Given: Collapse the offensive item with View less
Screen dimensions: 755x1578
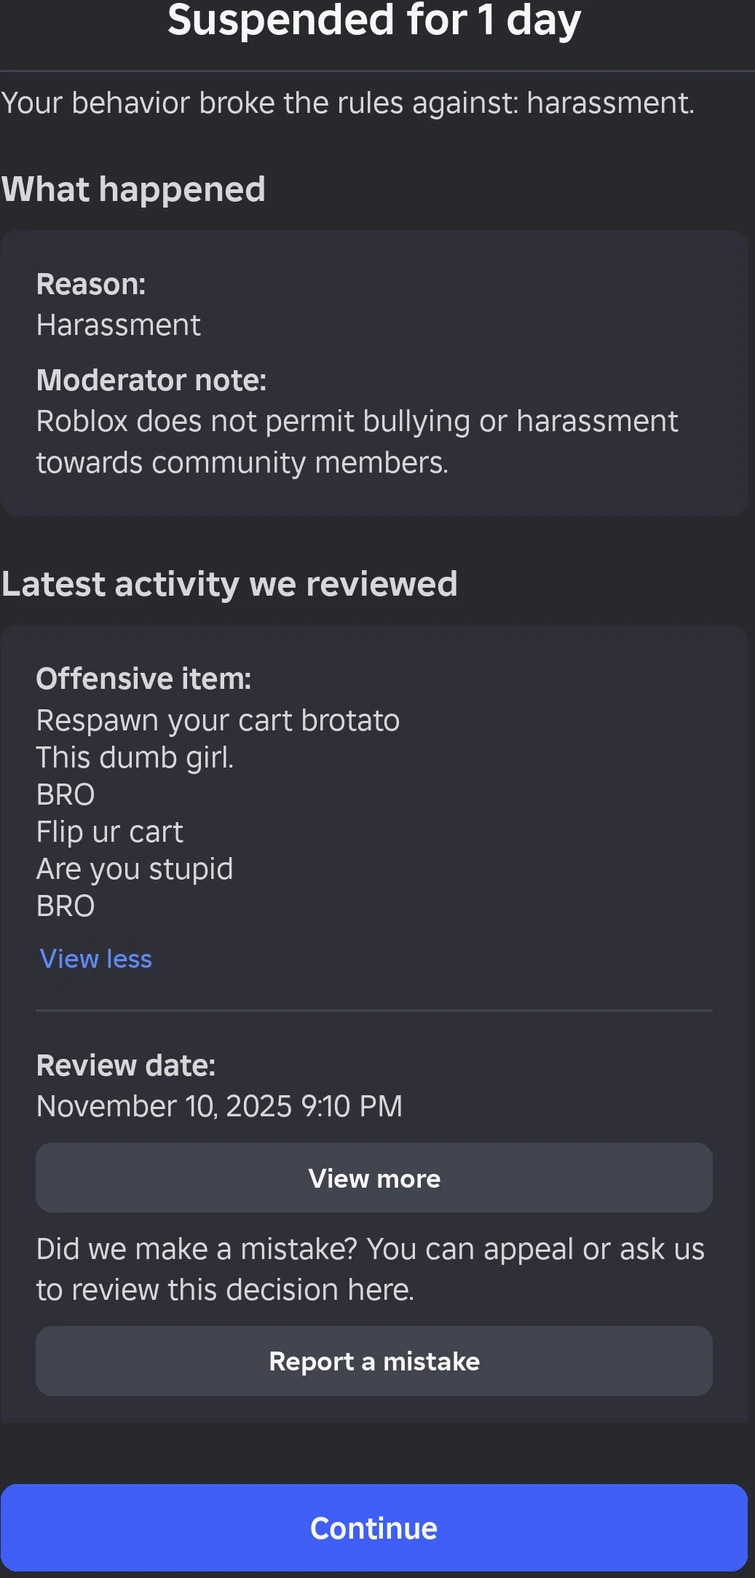Looking at the screenshot, I should 95,958.
